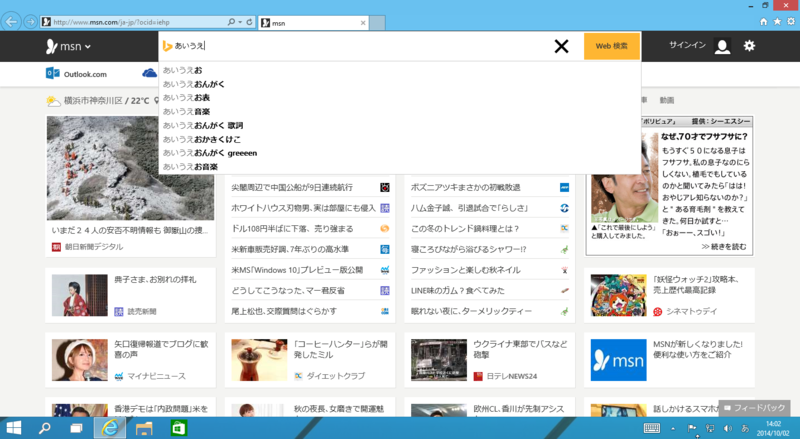
Task: Open the msn logo promo tile
Action: (x=618, y=360)
